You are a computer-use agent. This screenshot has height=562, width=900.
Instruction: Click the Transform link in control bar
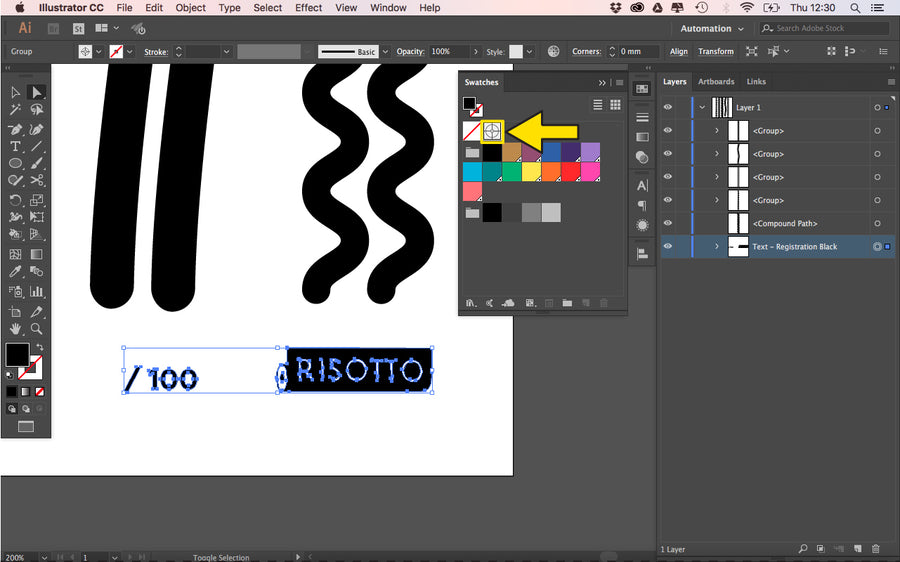tap(715, 51)
